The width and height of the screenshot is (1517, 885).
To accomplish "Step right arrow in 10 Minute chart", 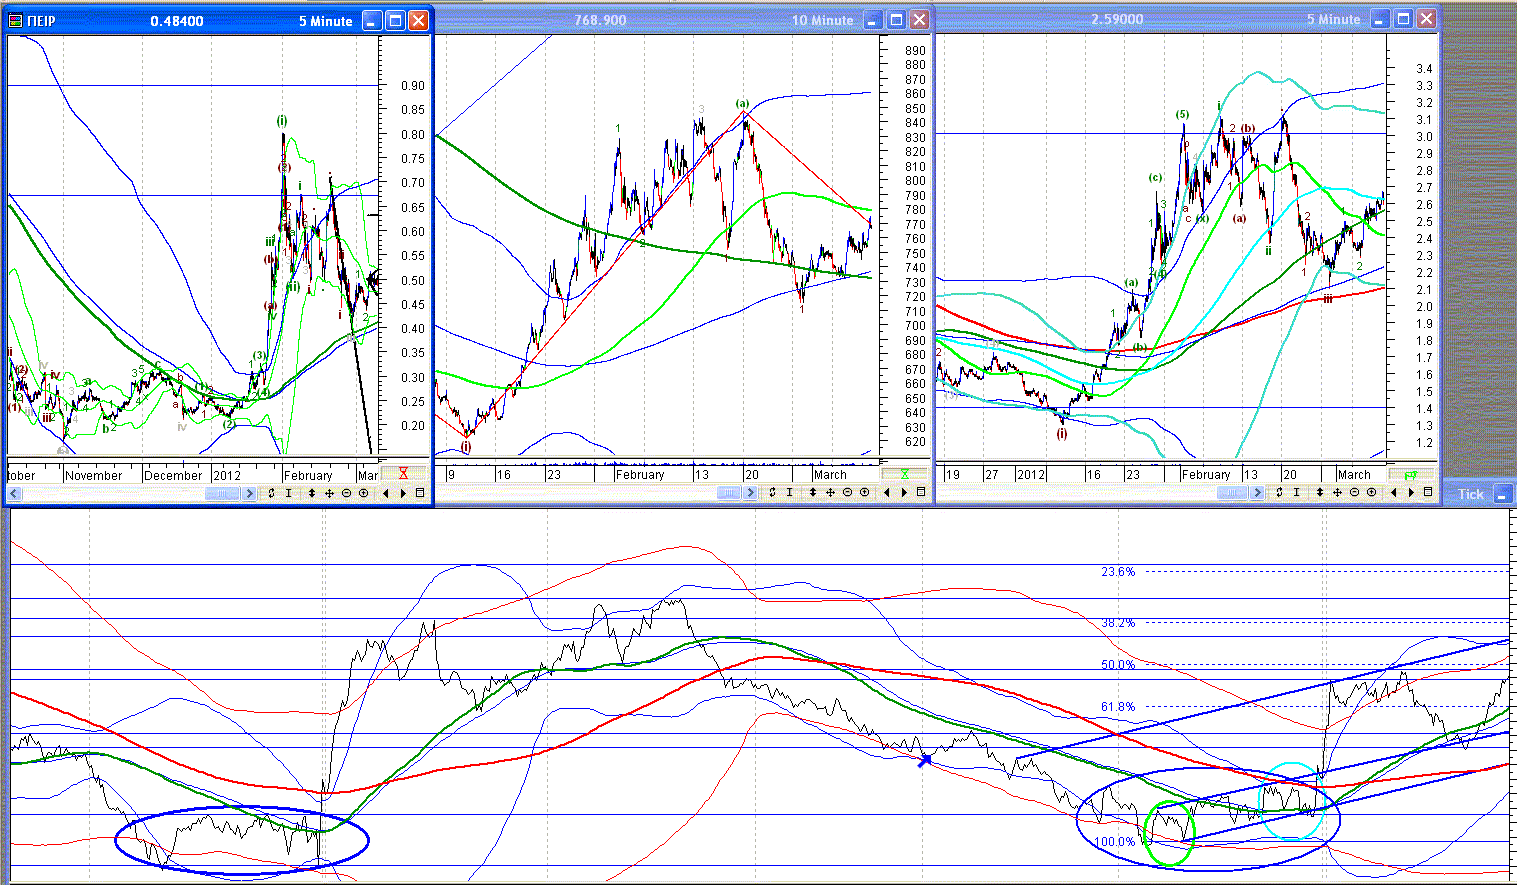I will point(904,492).
